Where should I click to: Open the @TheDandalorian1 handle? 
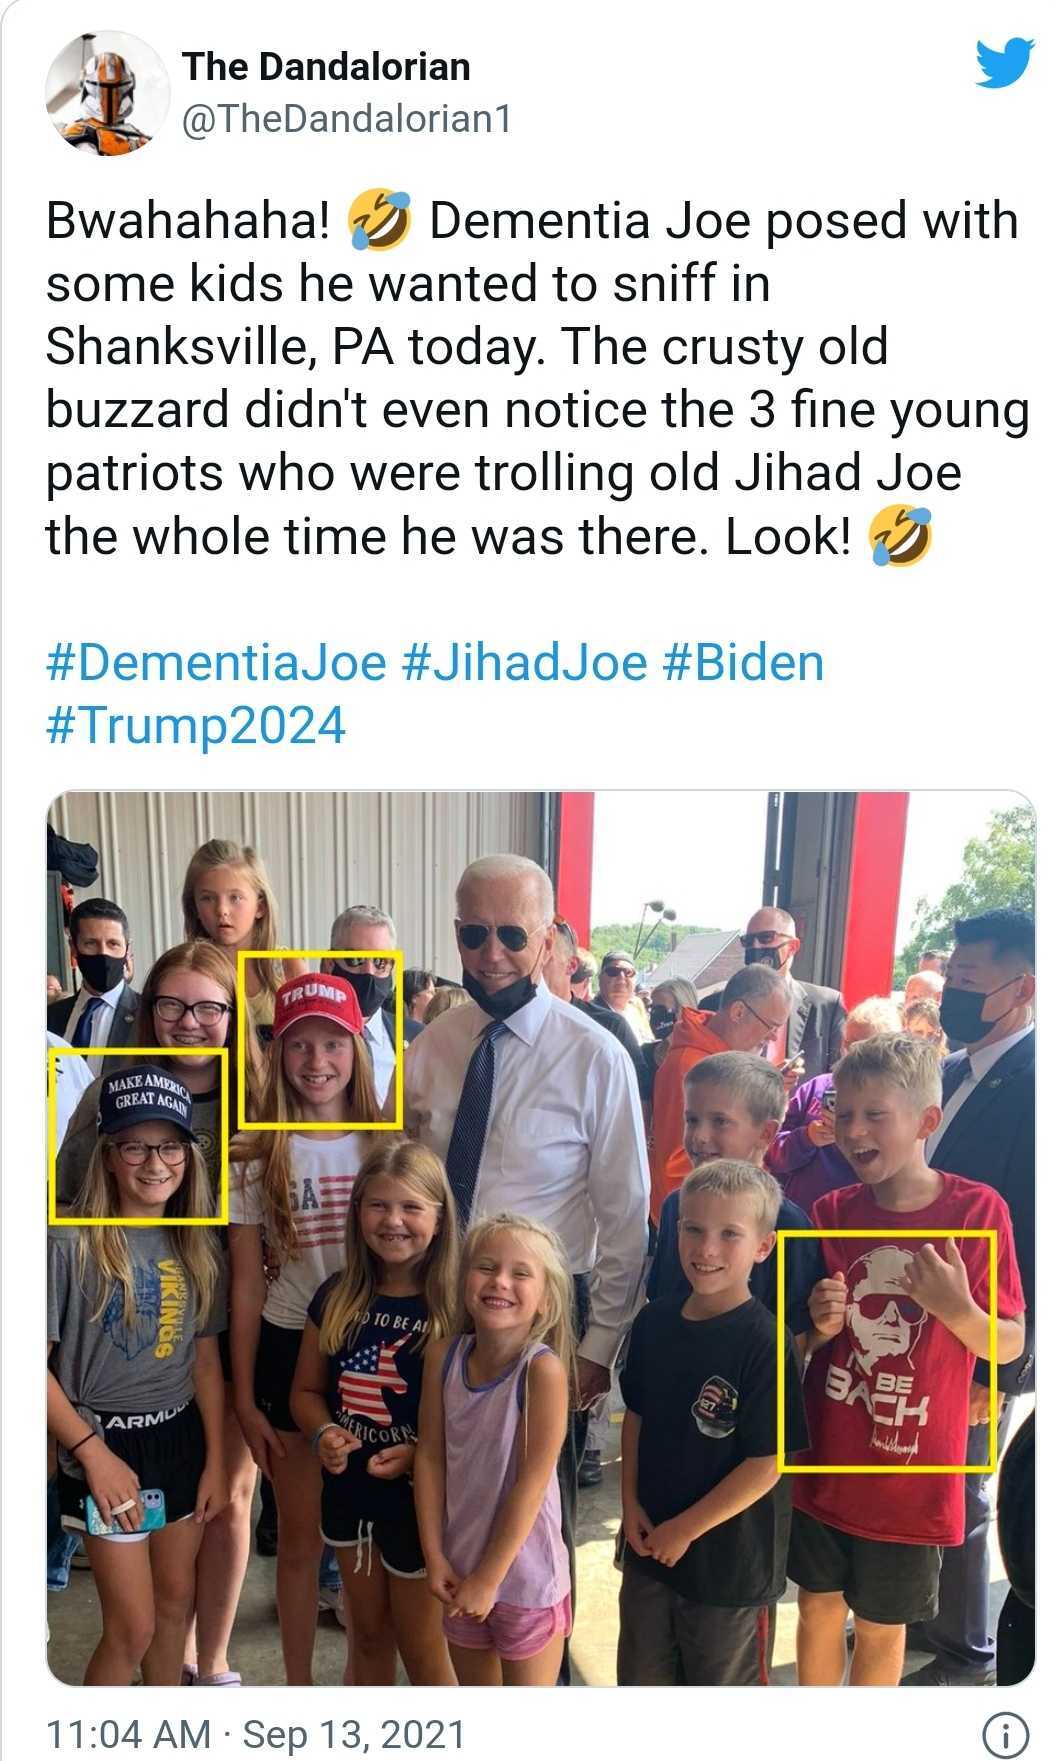click(346, 120)
